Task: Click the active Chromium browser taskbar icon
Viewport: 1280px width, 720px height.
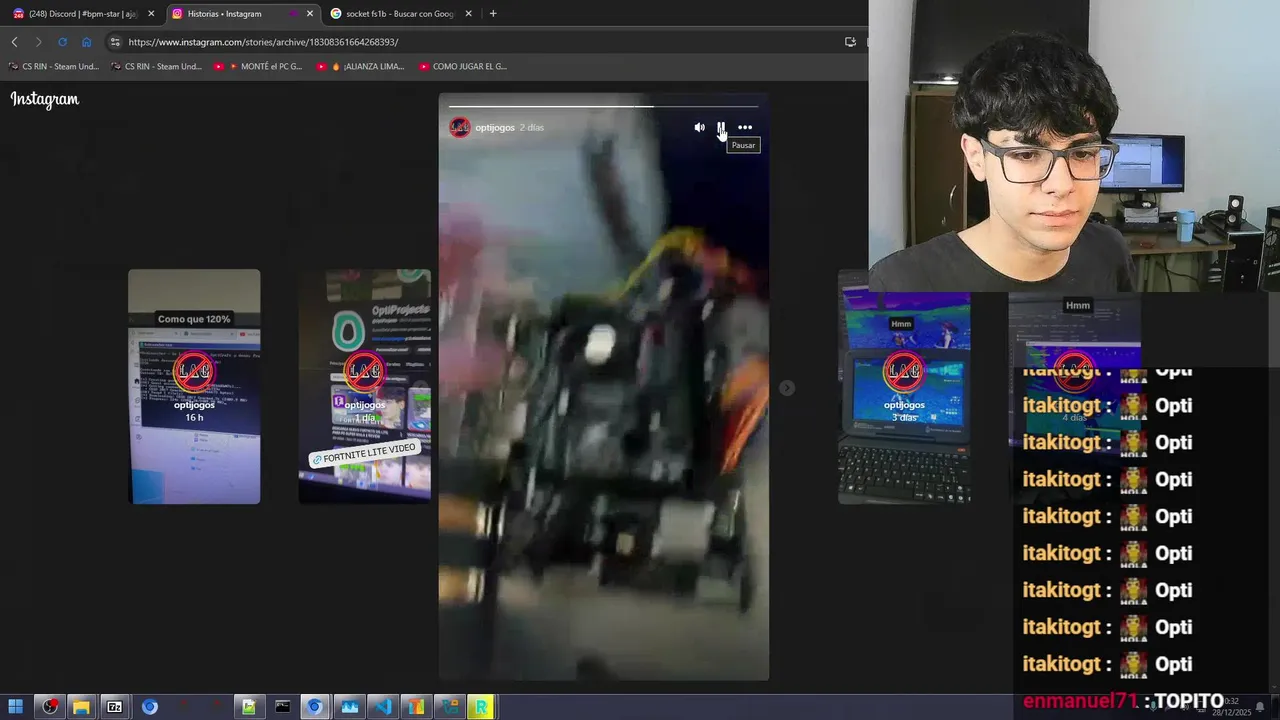Action: pos(315,707)
